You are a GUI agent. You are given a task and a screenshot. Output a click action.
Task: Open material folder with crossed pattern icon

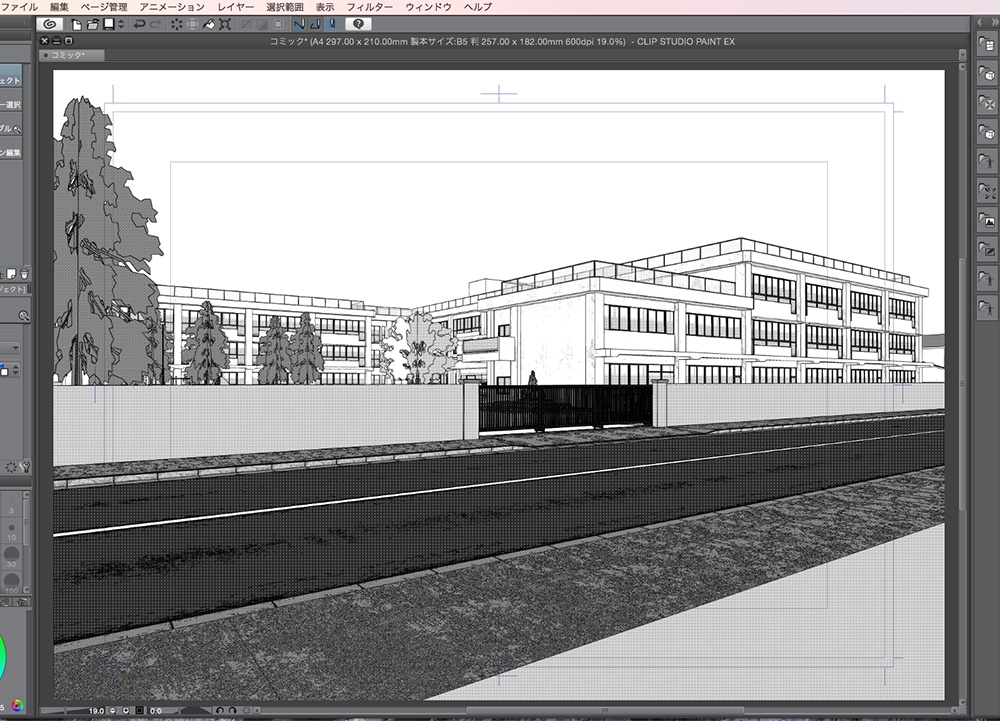tap(987, 103)
